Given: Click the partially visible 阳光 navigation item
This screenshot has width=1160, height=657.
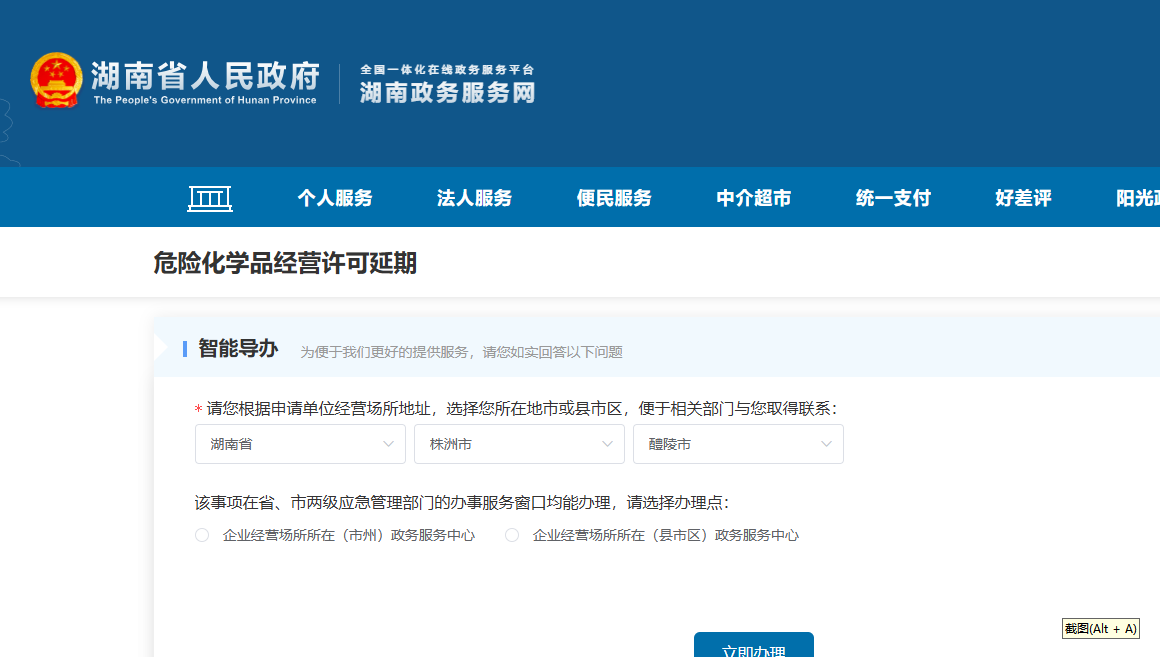Looking at the screenshot, I should pyautogui.click(x=1137, y=198).
